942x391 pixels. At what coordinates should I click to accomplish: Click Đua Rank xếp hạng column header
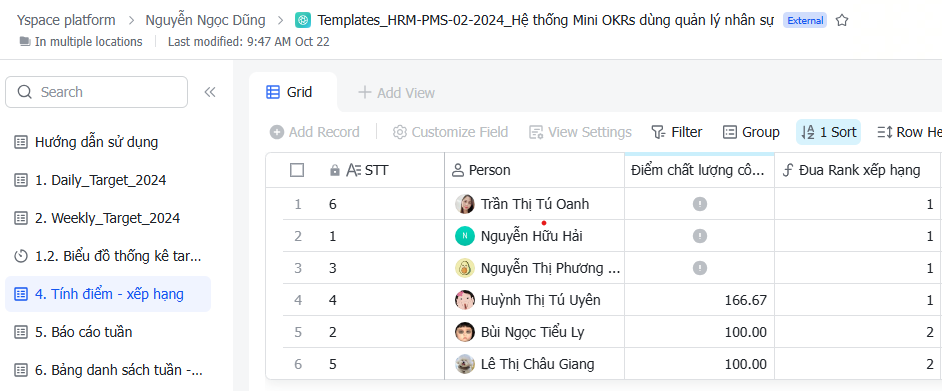point(858,170)
